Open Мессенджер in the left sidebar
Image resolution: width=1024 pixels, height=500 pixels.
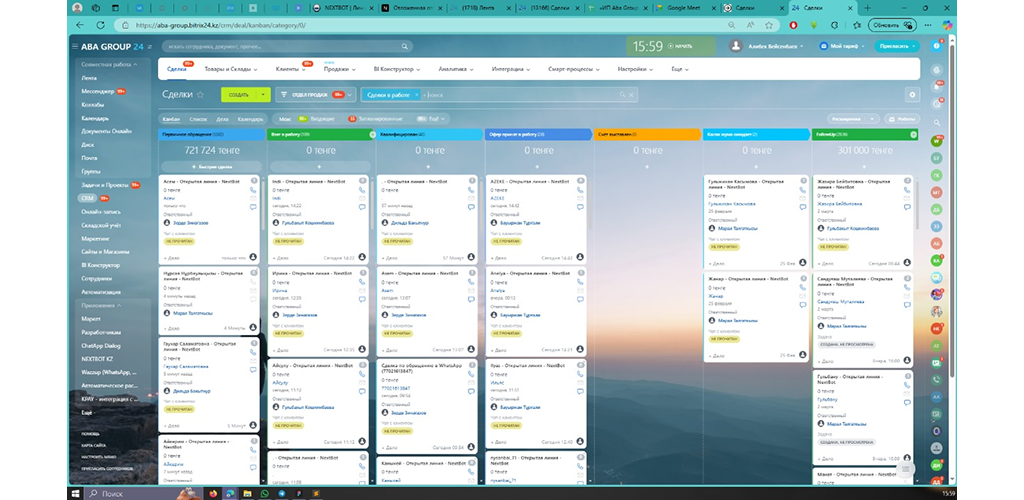[98, 91]
